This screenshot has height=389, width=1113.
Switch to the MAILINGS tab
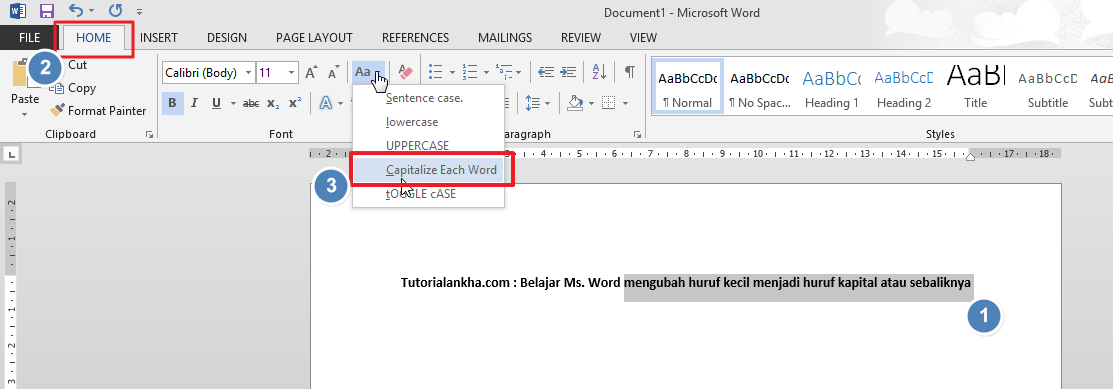[505, 38]
